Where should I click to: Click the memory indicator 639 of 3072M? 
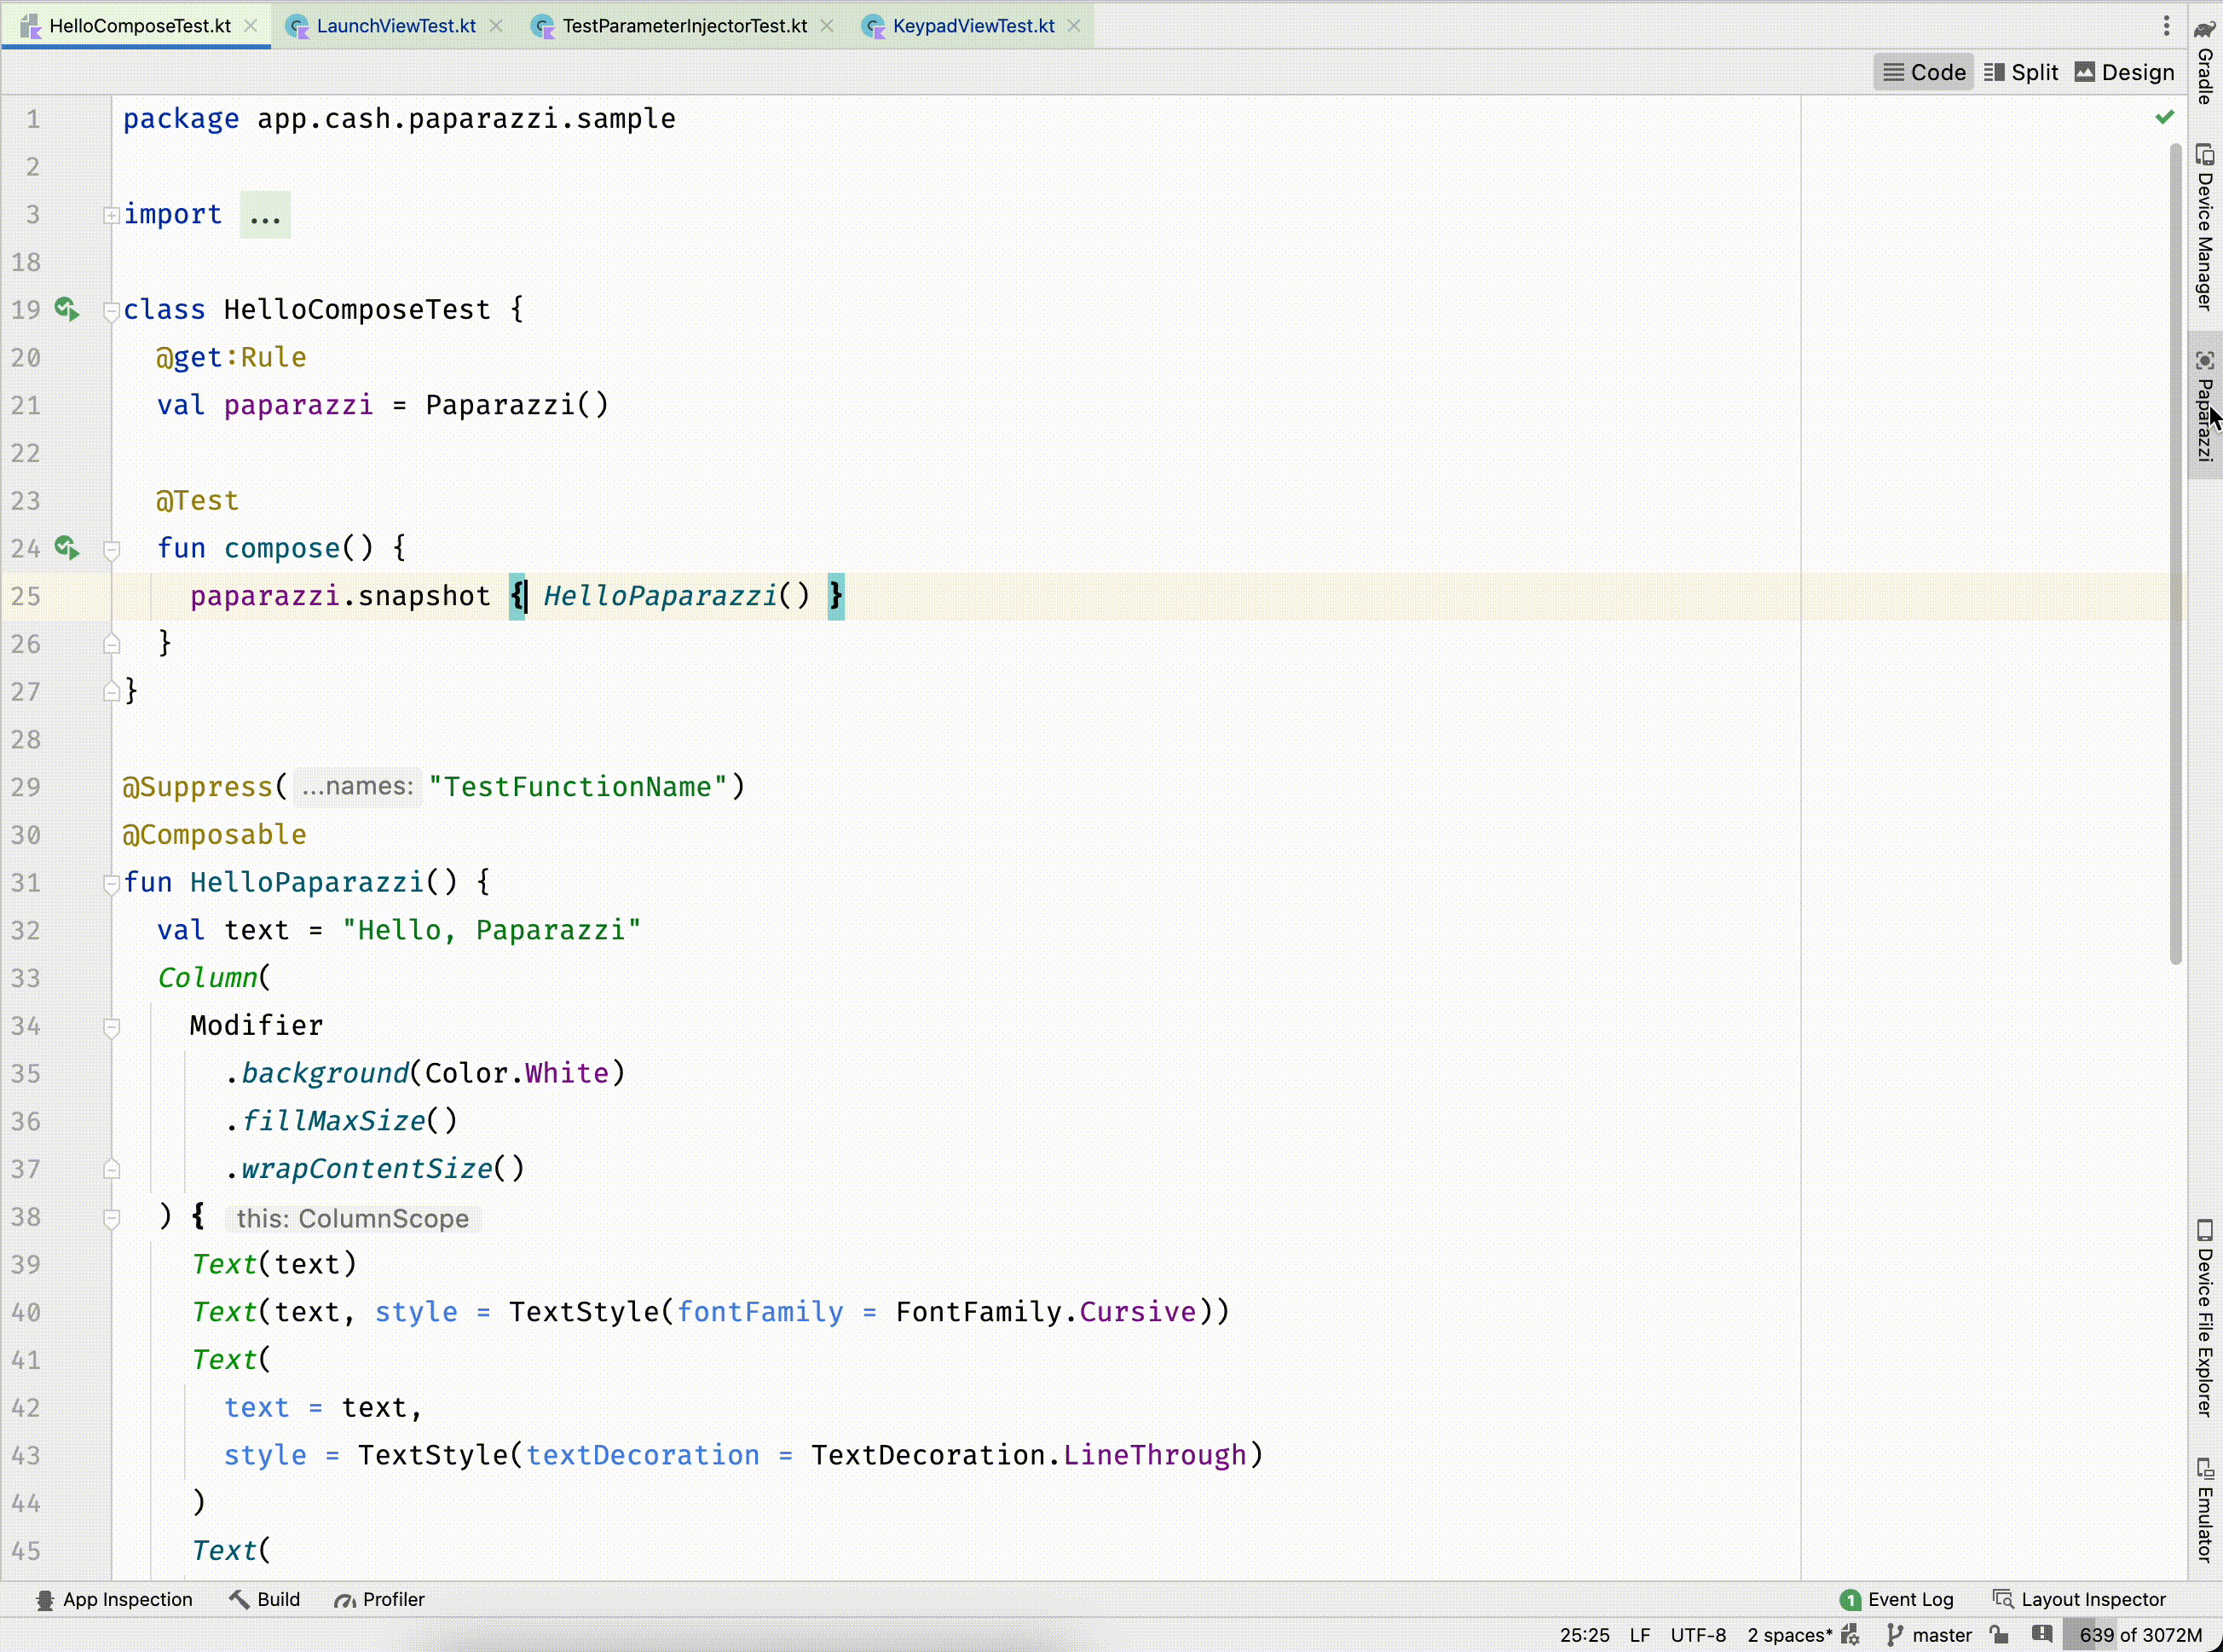pyautogui.click(x=2140, y=1635)
